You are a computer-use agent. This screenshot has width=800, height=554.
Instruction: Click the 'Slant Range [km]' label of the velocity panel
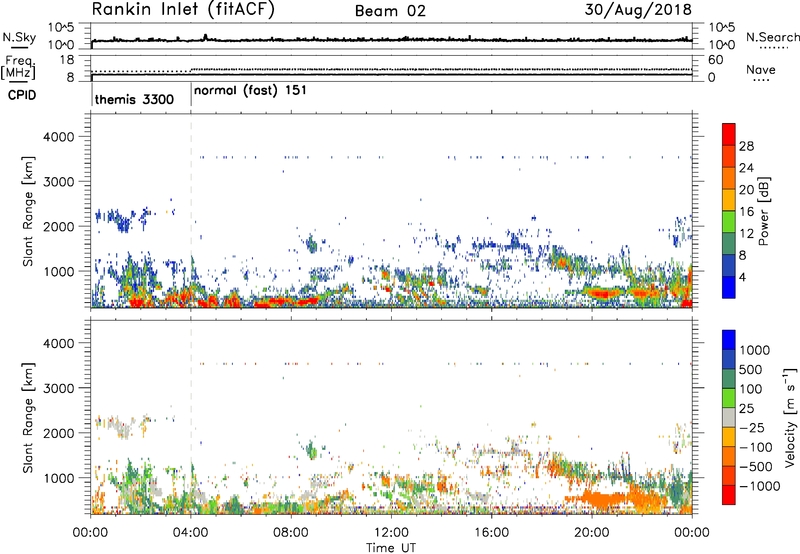click(28, 418)
